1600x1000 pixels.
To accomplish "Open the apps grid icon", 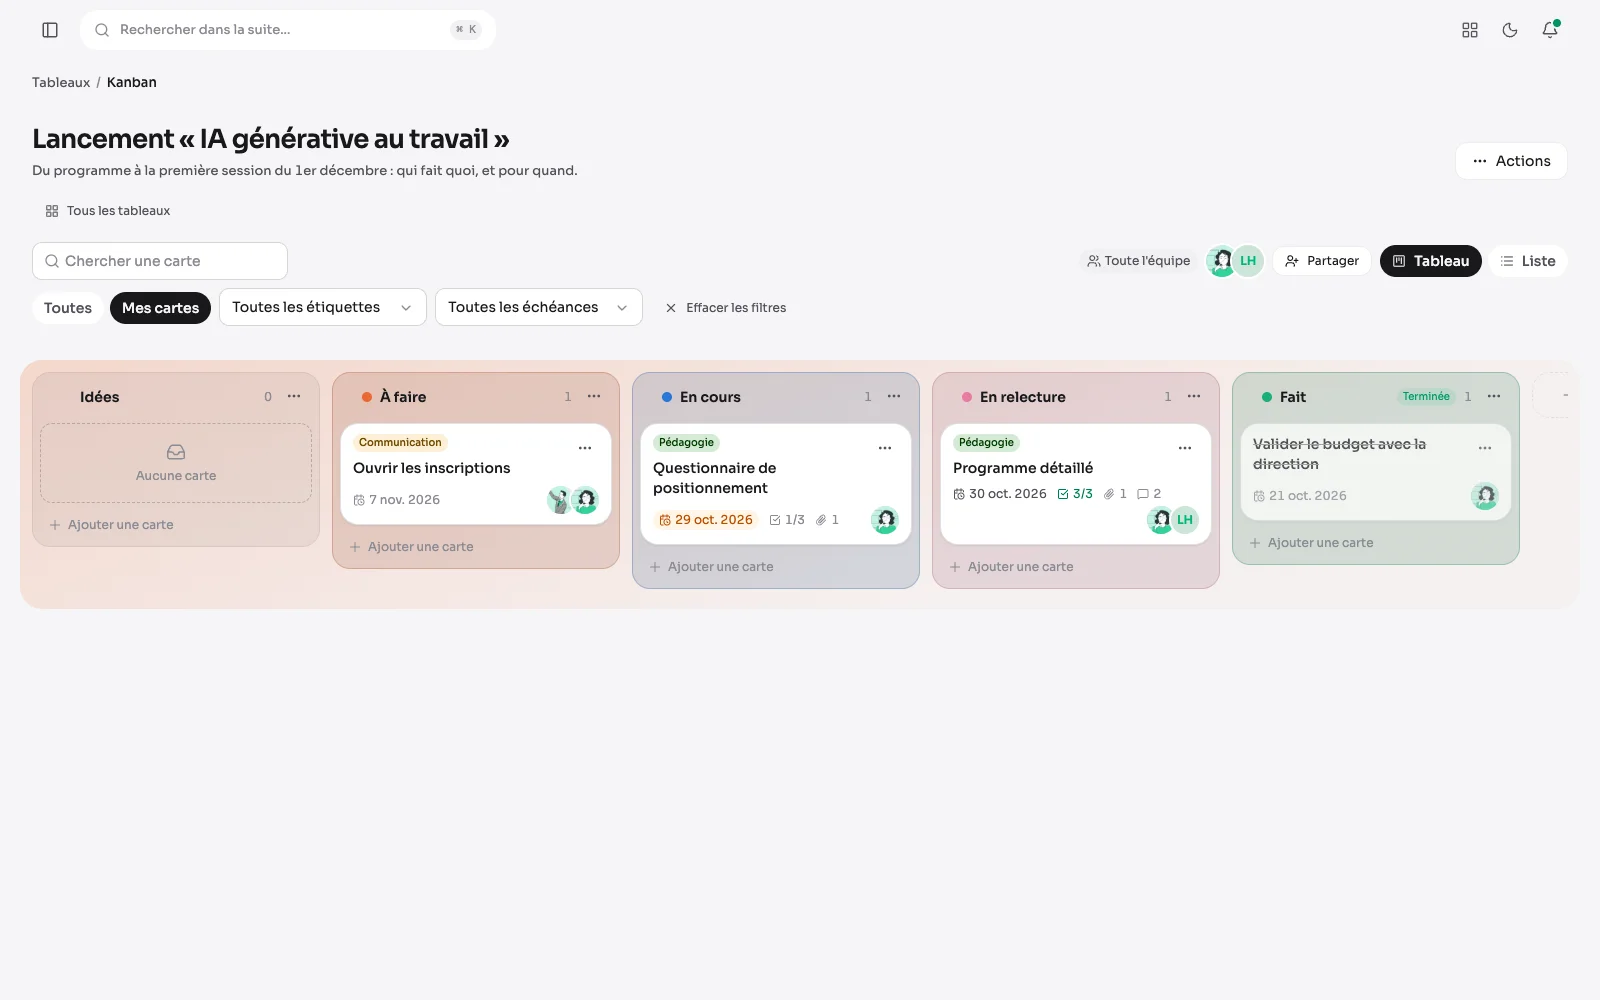I will 1470,30.
